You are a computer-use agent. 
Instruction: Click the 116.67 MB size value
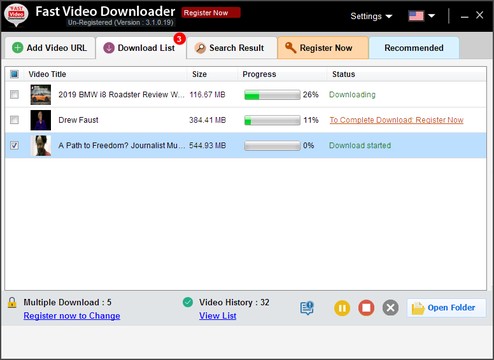tap(207, 95)
